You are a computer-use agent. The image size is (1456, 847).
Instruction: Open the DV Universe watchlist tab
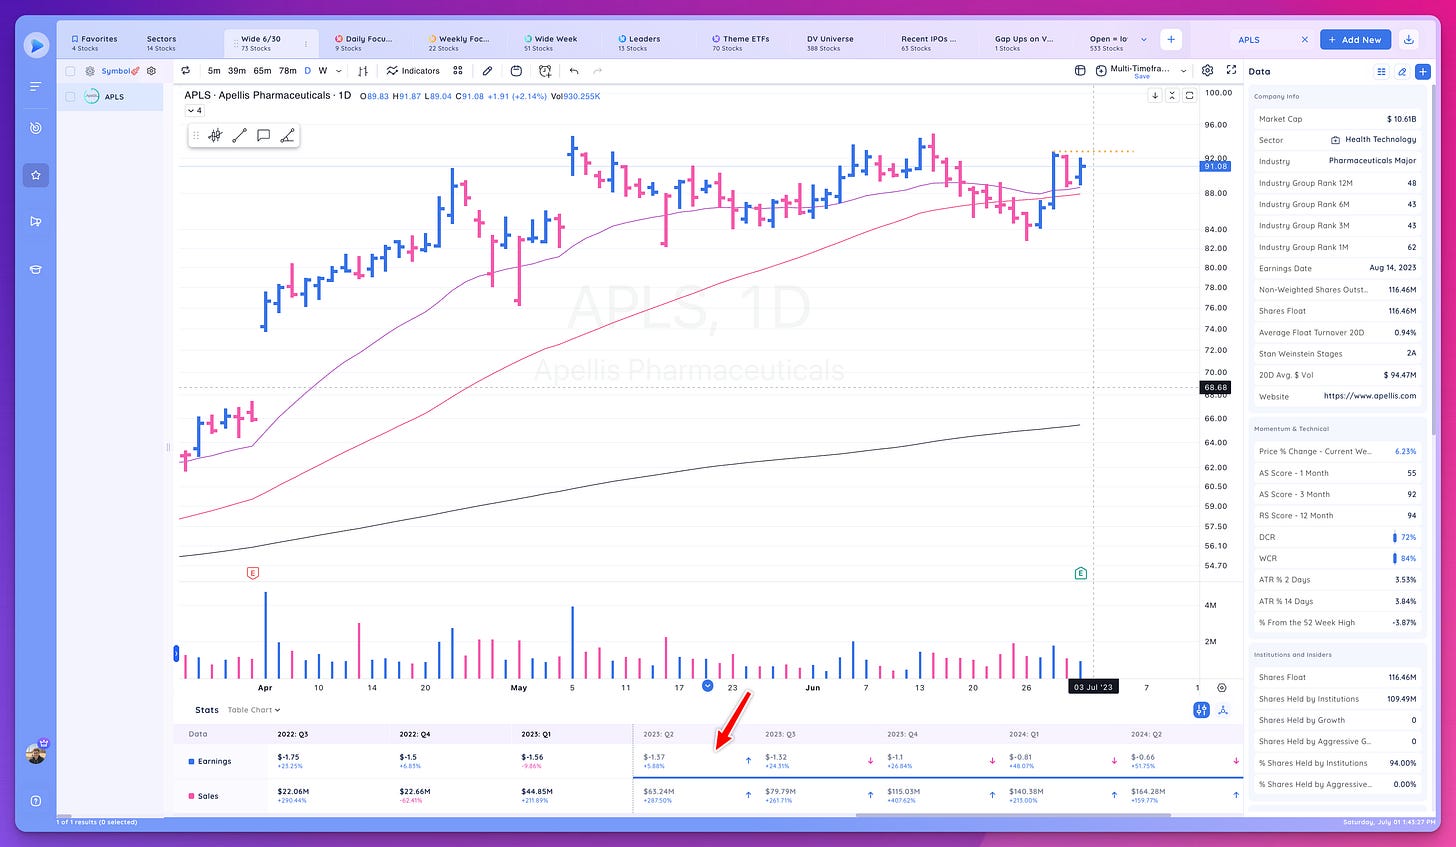[x=830, y=43]
